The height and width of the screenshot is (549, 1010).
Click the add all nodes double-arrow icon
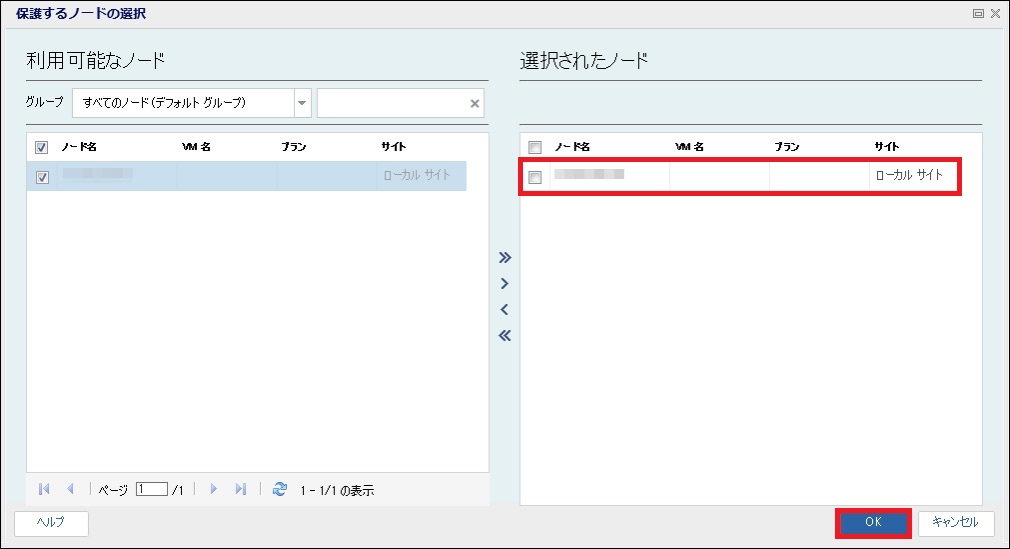pyautogui.click(x=505, y=257)
